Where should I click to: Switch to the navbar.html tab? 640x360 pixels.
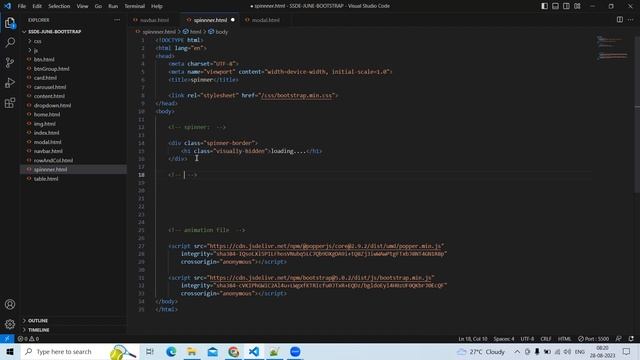pyautogui.click(x=154, y=20)
